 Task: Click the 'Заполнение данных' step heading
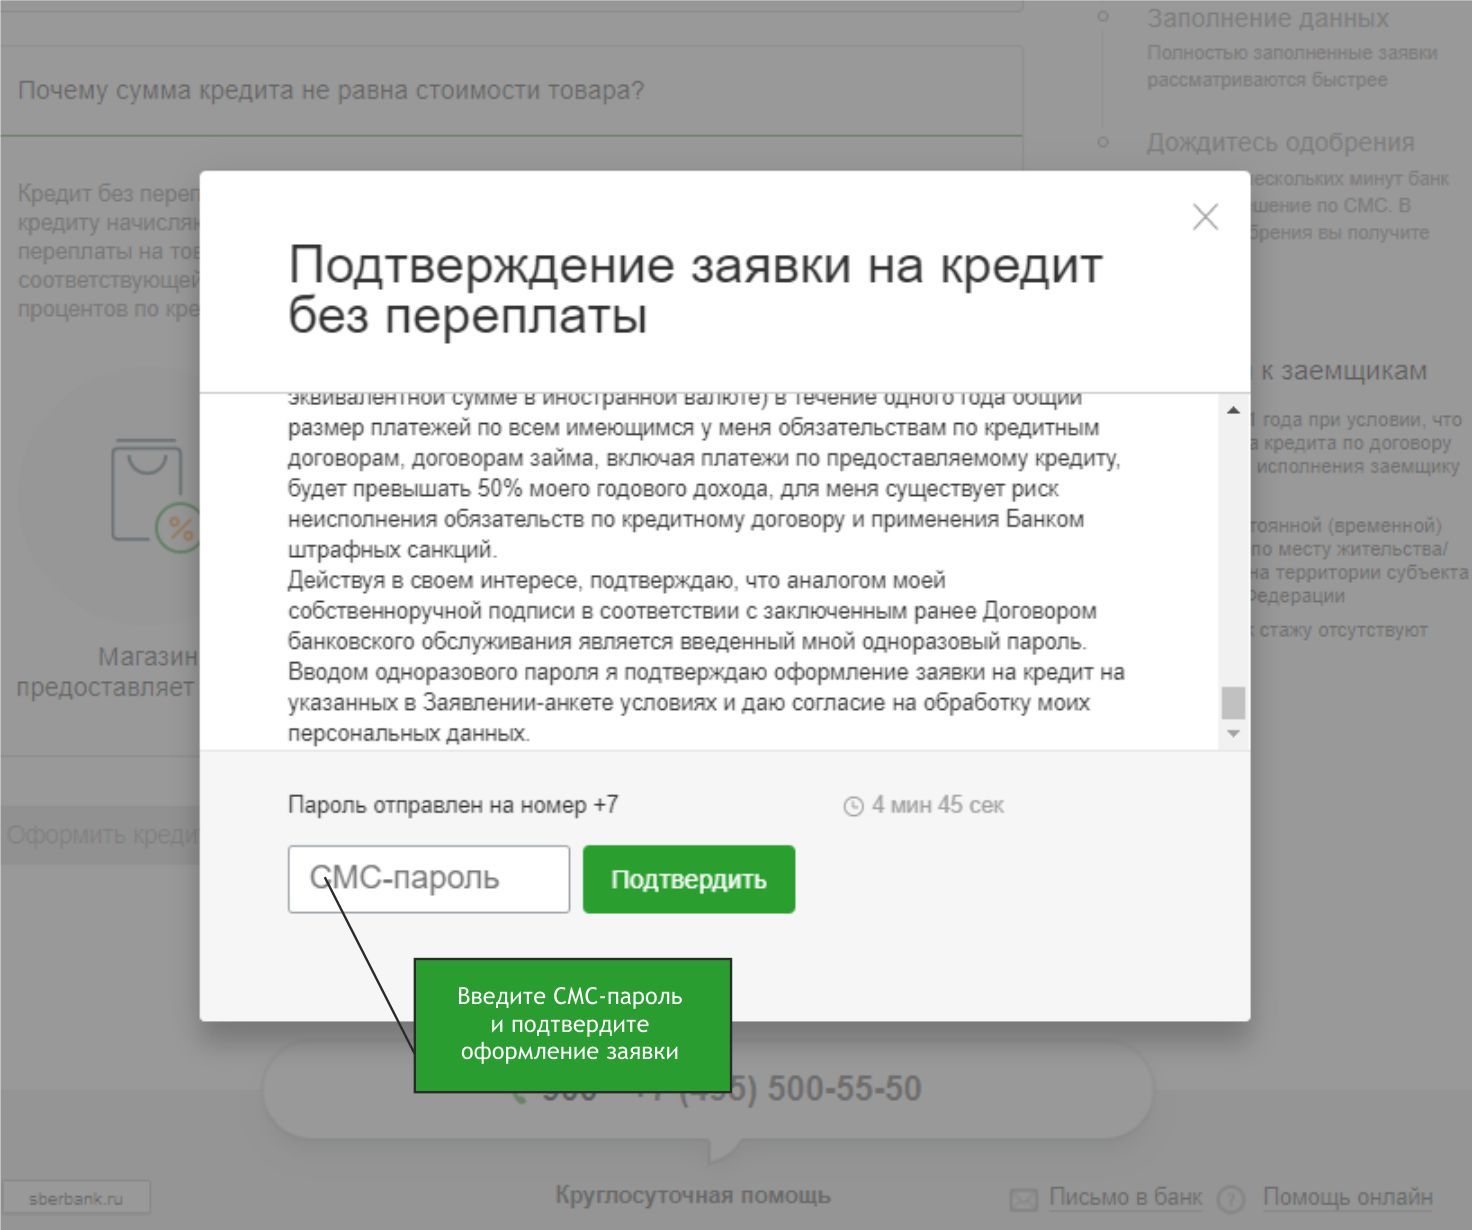coord(1268,18)
